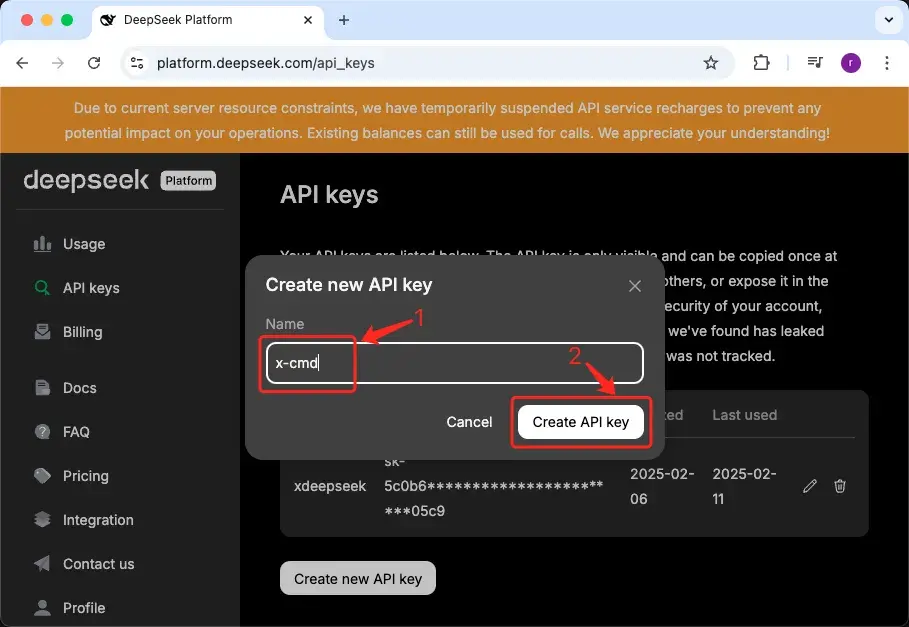Open the browser extensions puzzle icon

coord(761,62)
